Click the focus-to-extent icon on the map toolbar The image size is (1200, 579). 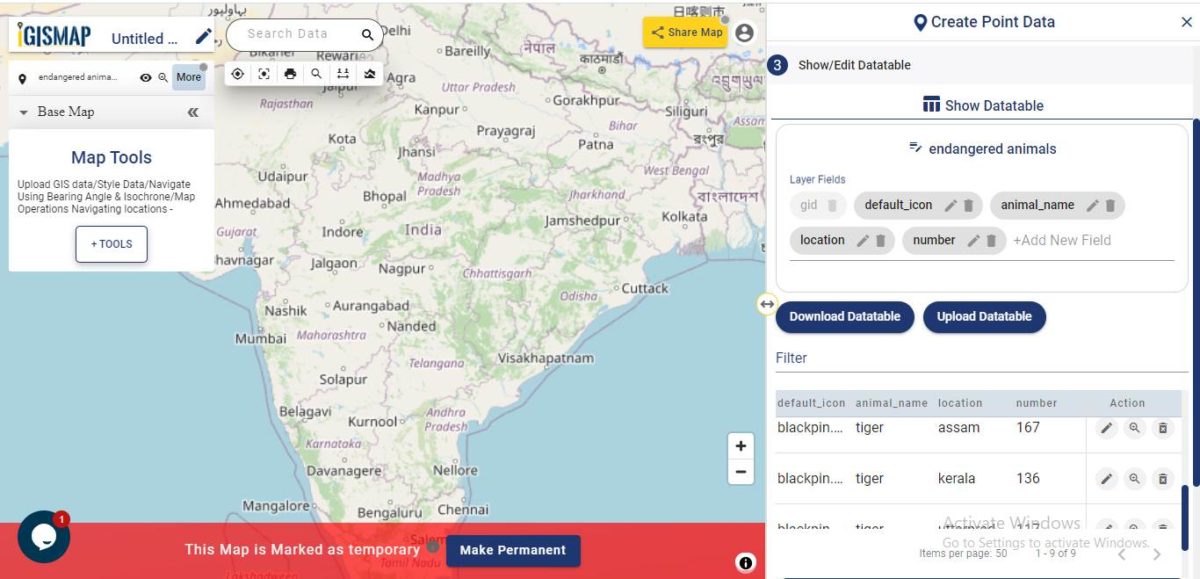tap(263, 74)
